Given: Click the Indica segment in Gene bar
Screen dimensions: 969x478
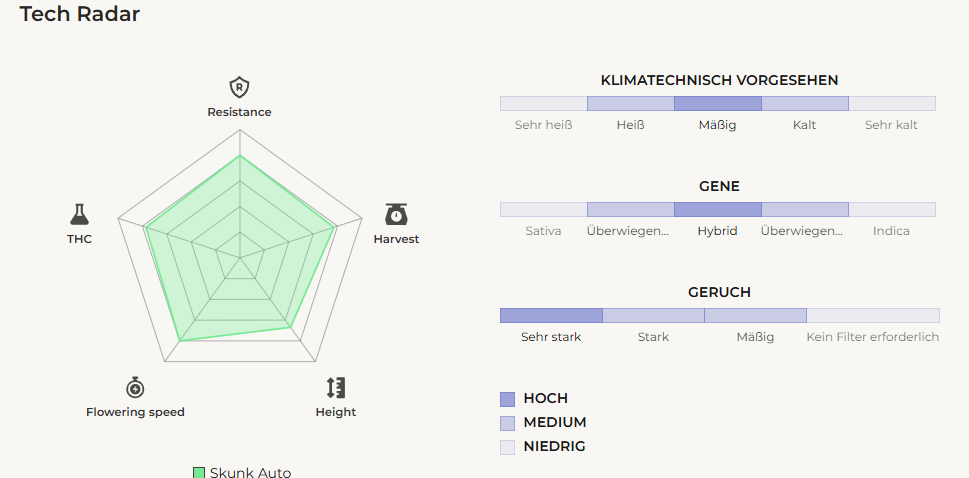Looking at the screenshot, I should click(x=891, y=210).
